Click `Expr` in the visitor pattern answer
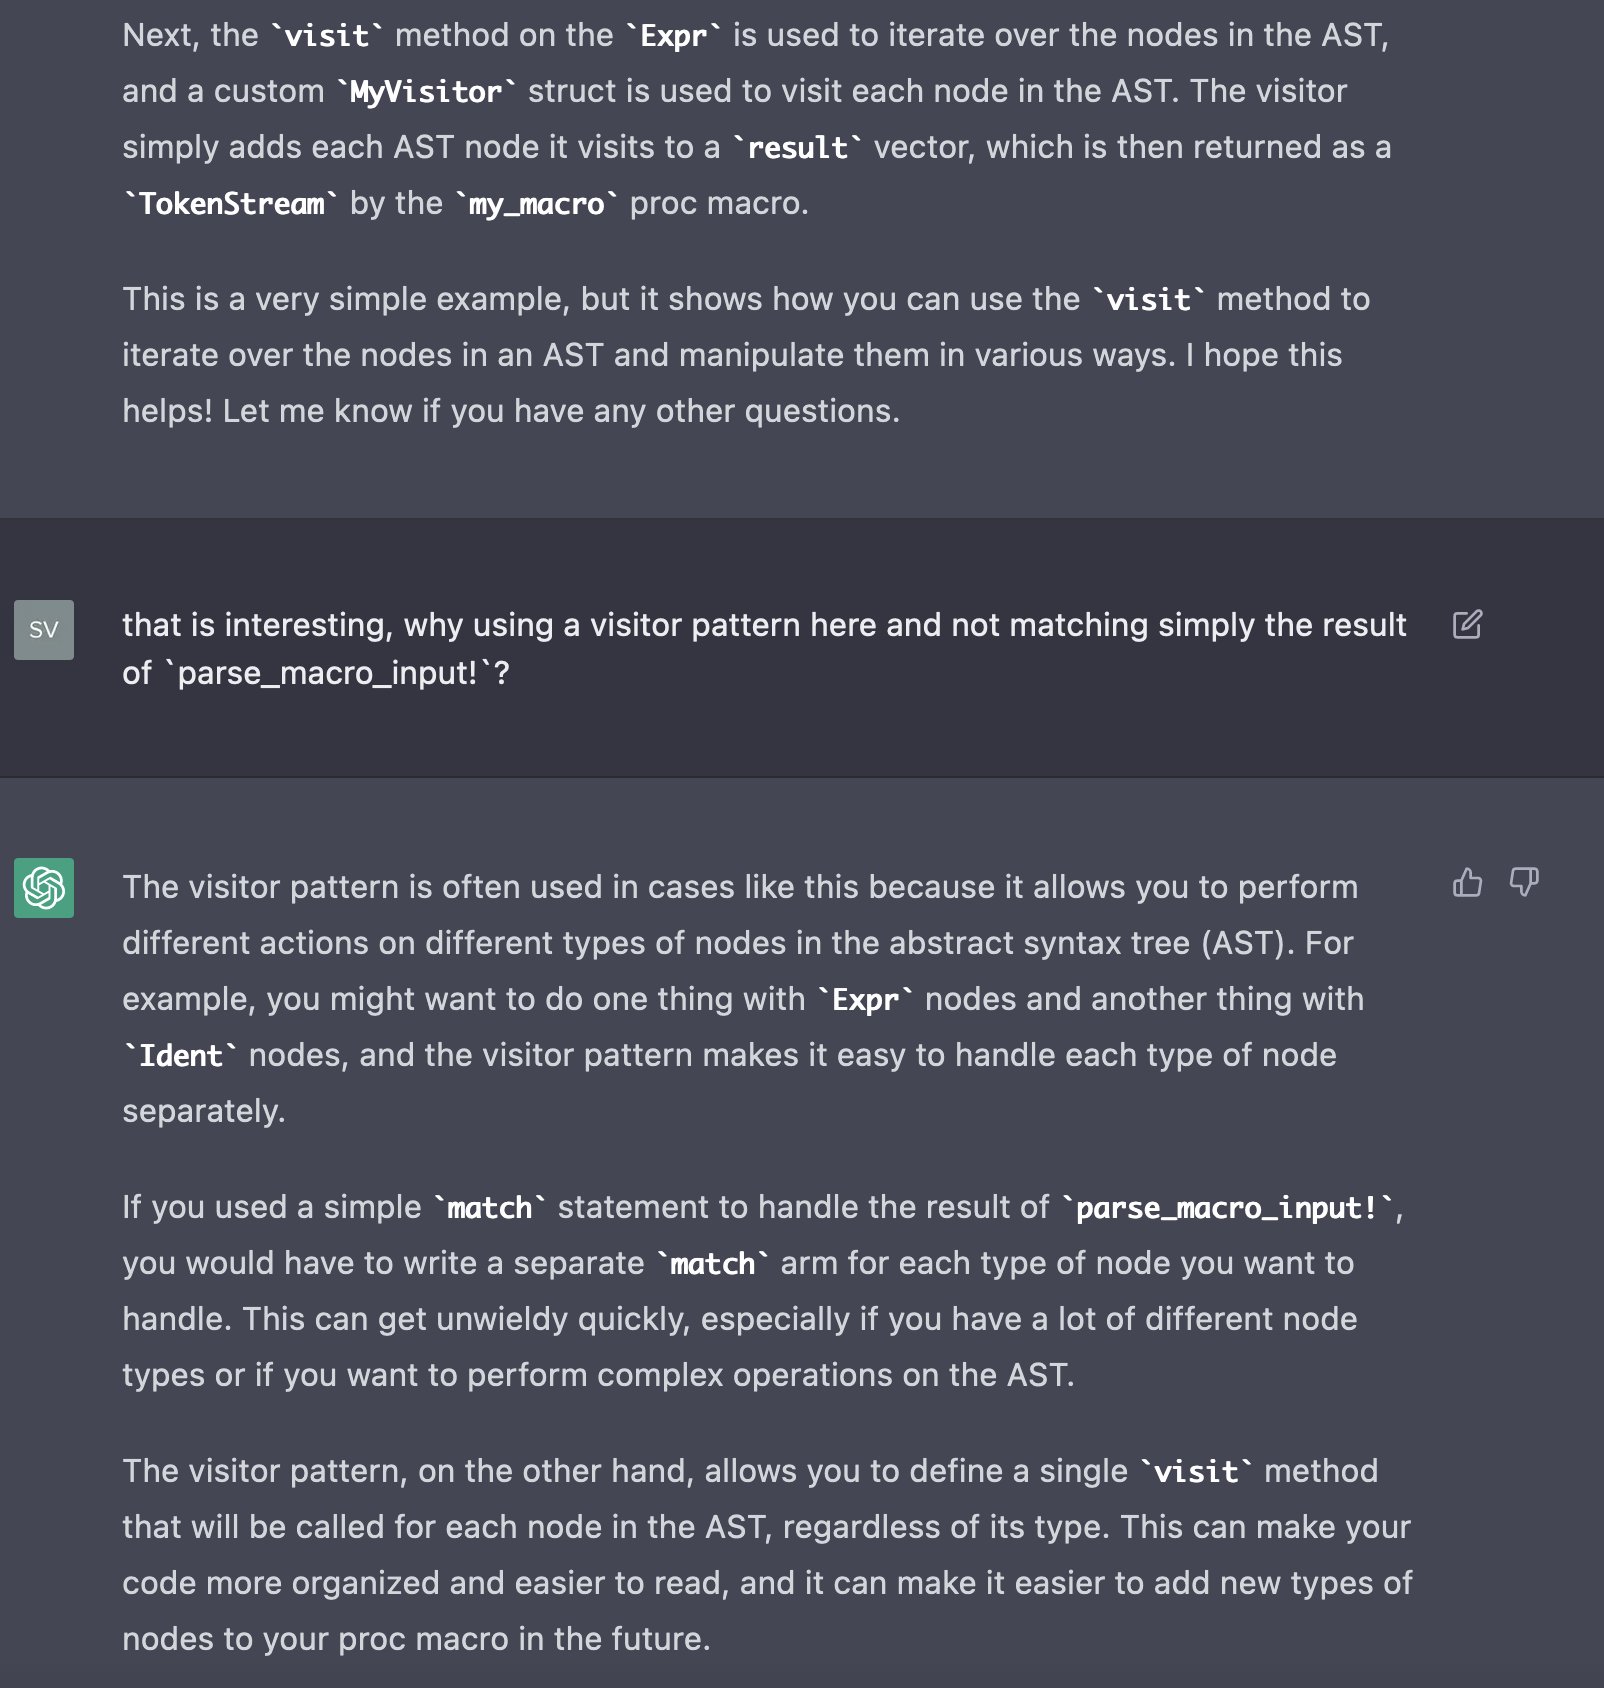 click(865, 1000)
